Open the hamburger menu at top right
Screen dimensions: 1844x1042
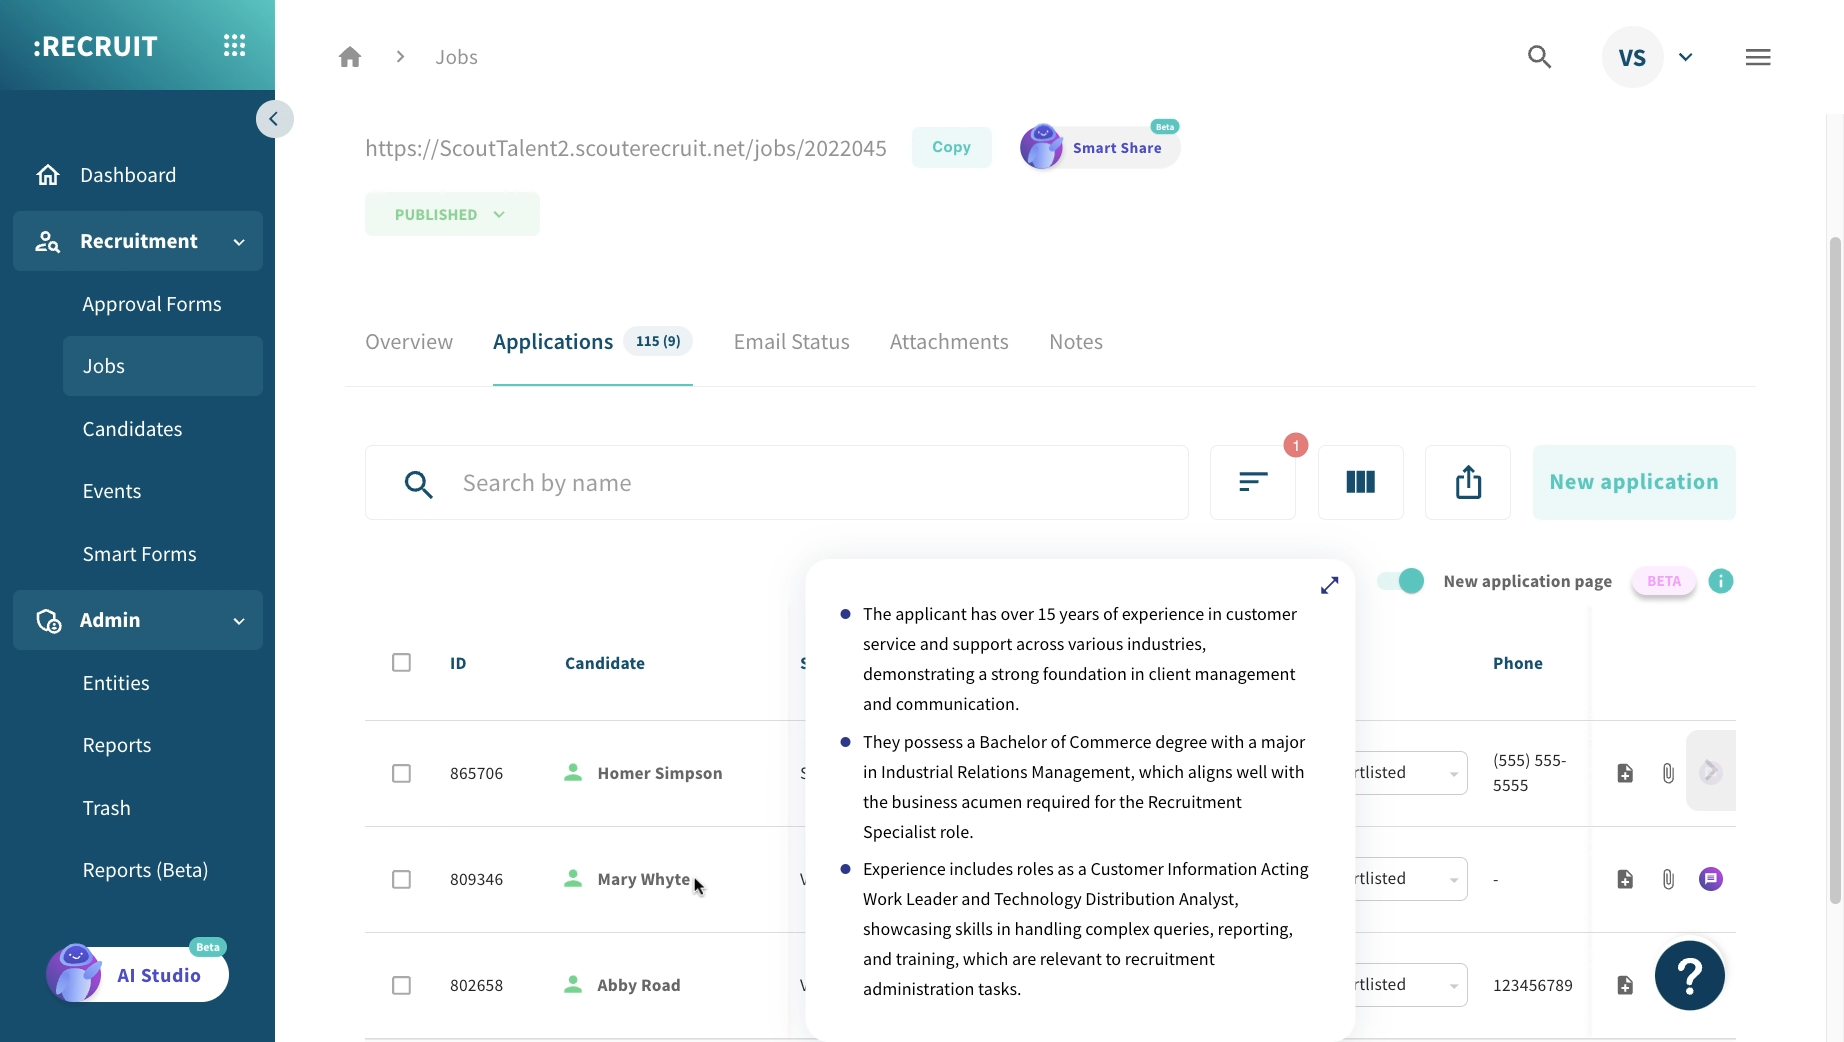click(x=1758, y=57)
